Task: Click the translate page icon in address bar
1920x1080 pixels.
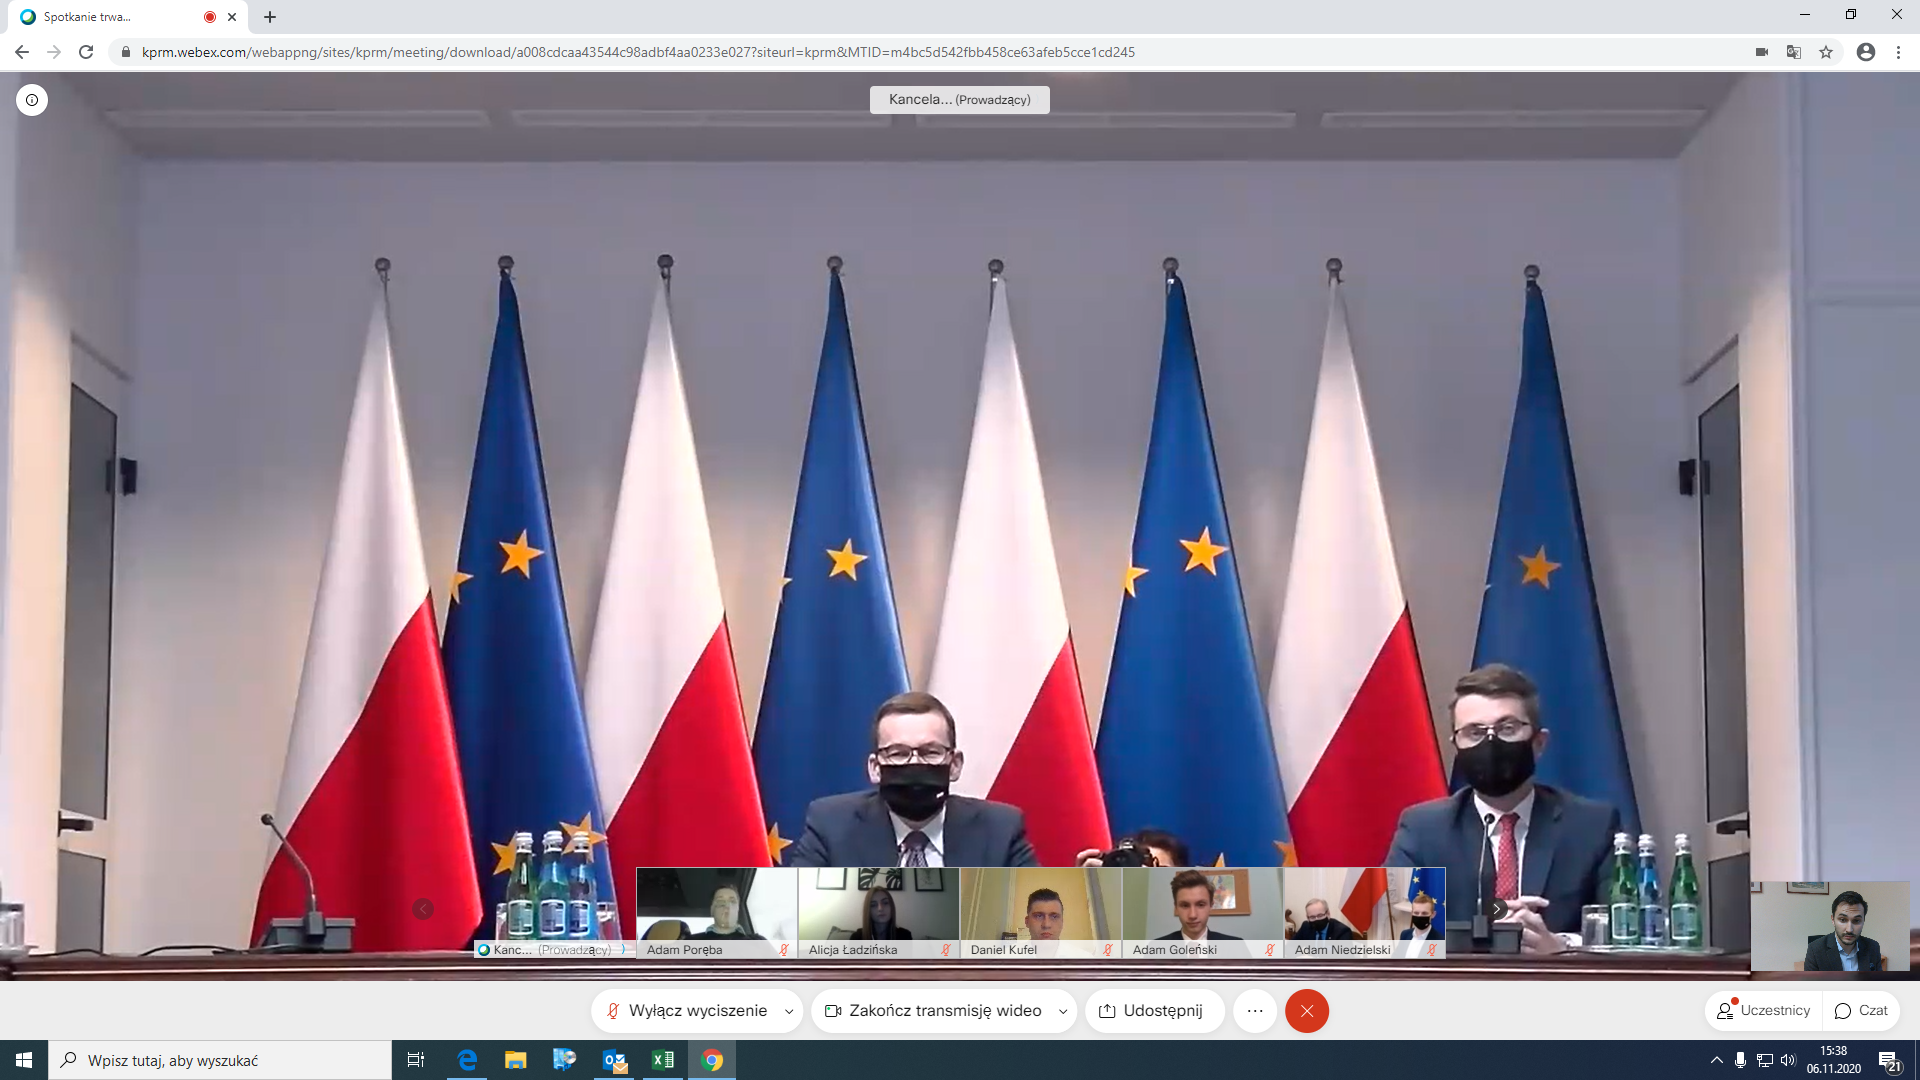Action: (1794, 52)
